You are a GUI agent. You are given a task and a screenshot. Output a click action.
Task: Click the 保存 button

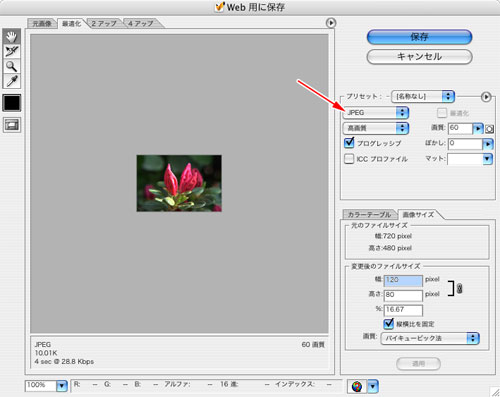point(419,37)
